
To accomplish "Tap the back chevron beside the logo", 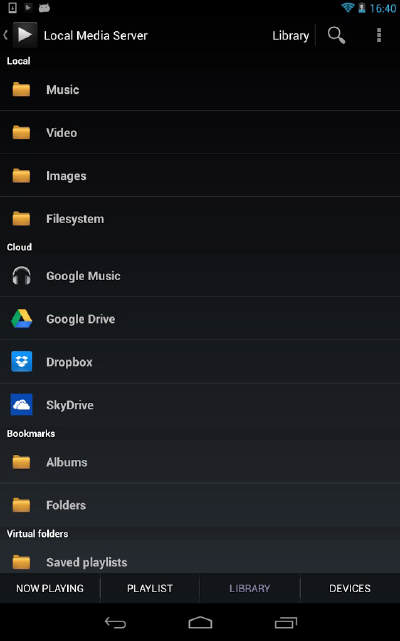I will click(5, 35).
